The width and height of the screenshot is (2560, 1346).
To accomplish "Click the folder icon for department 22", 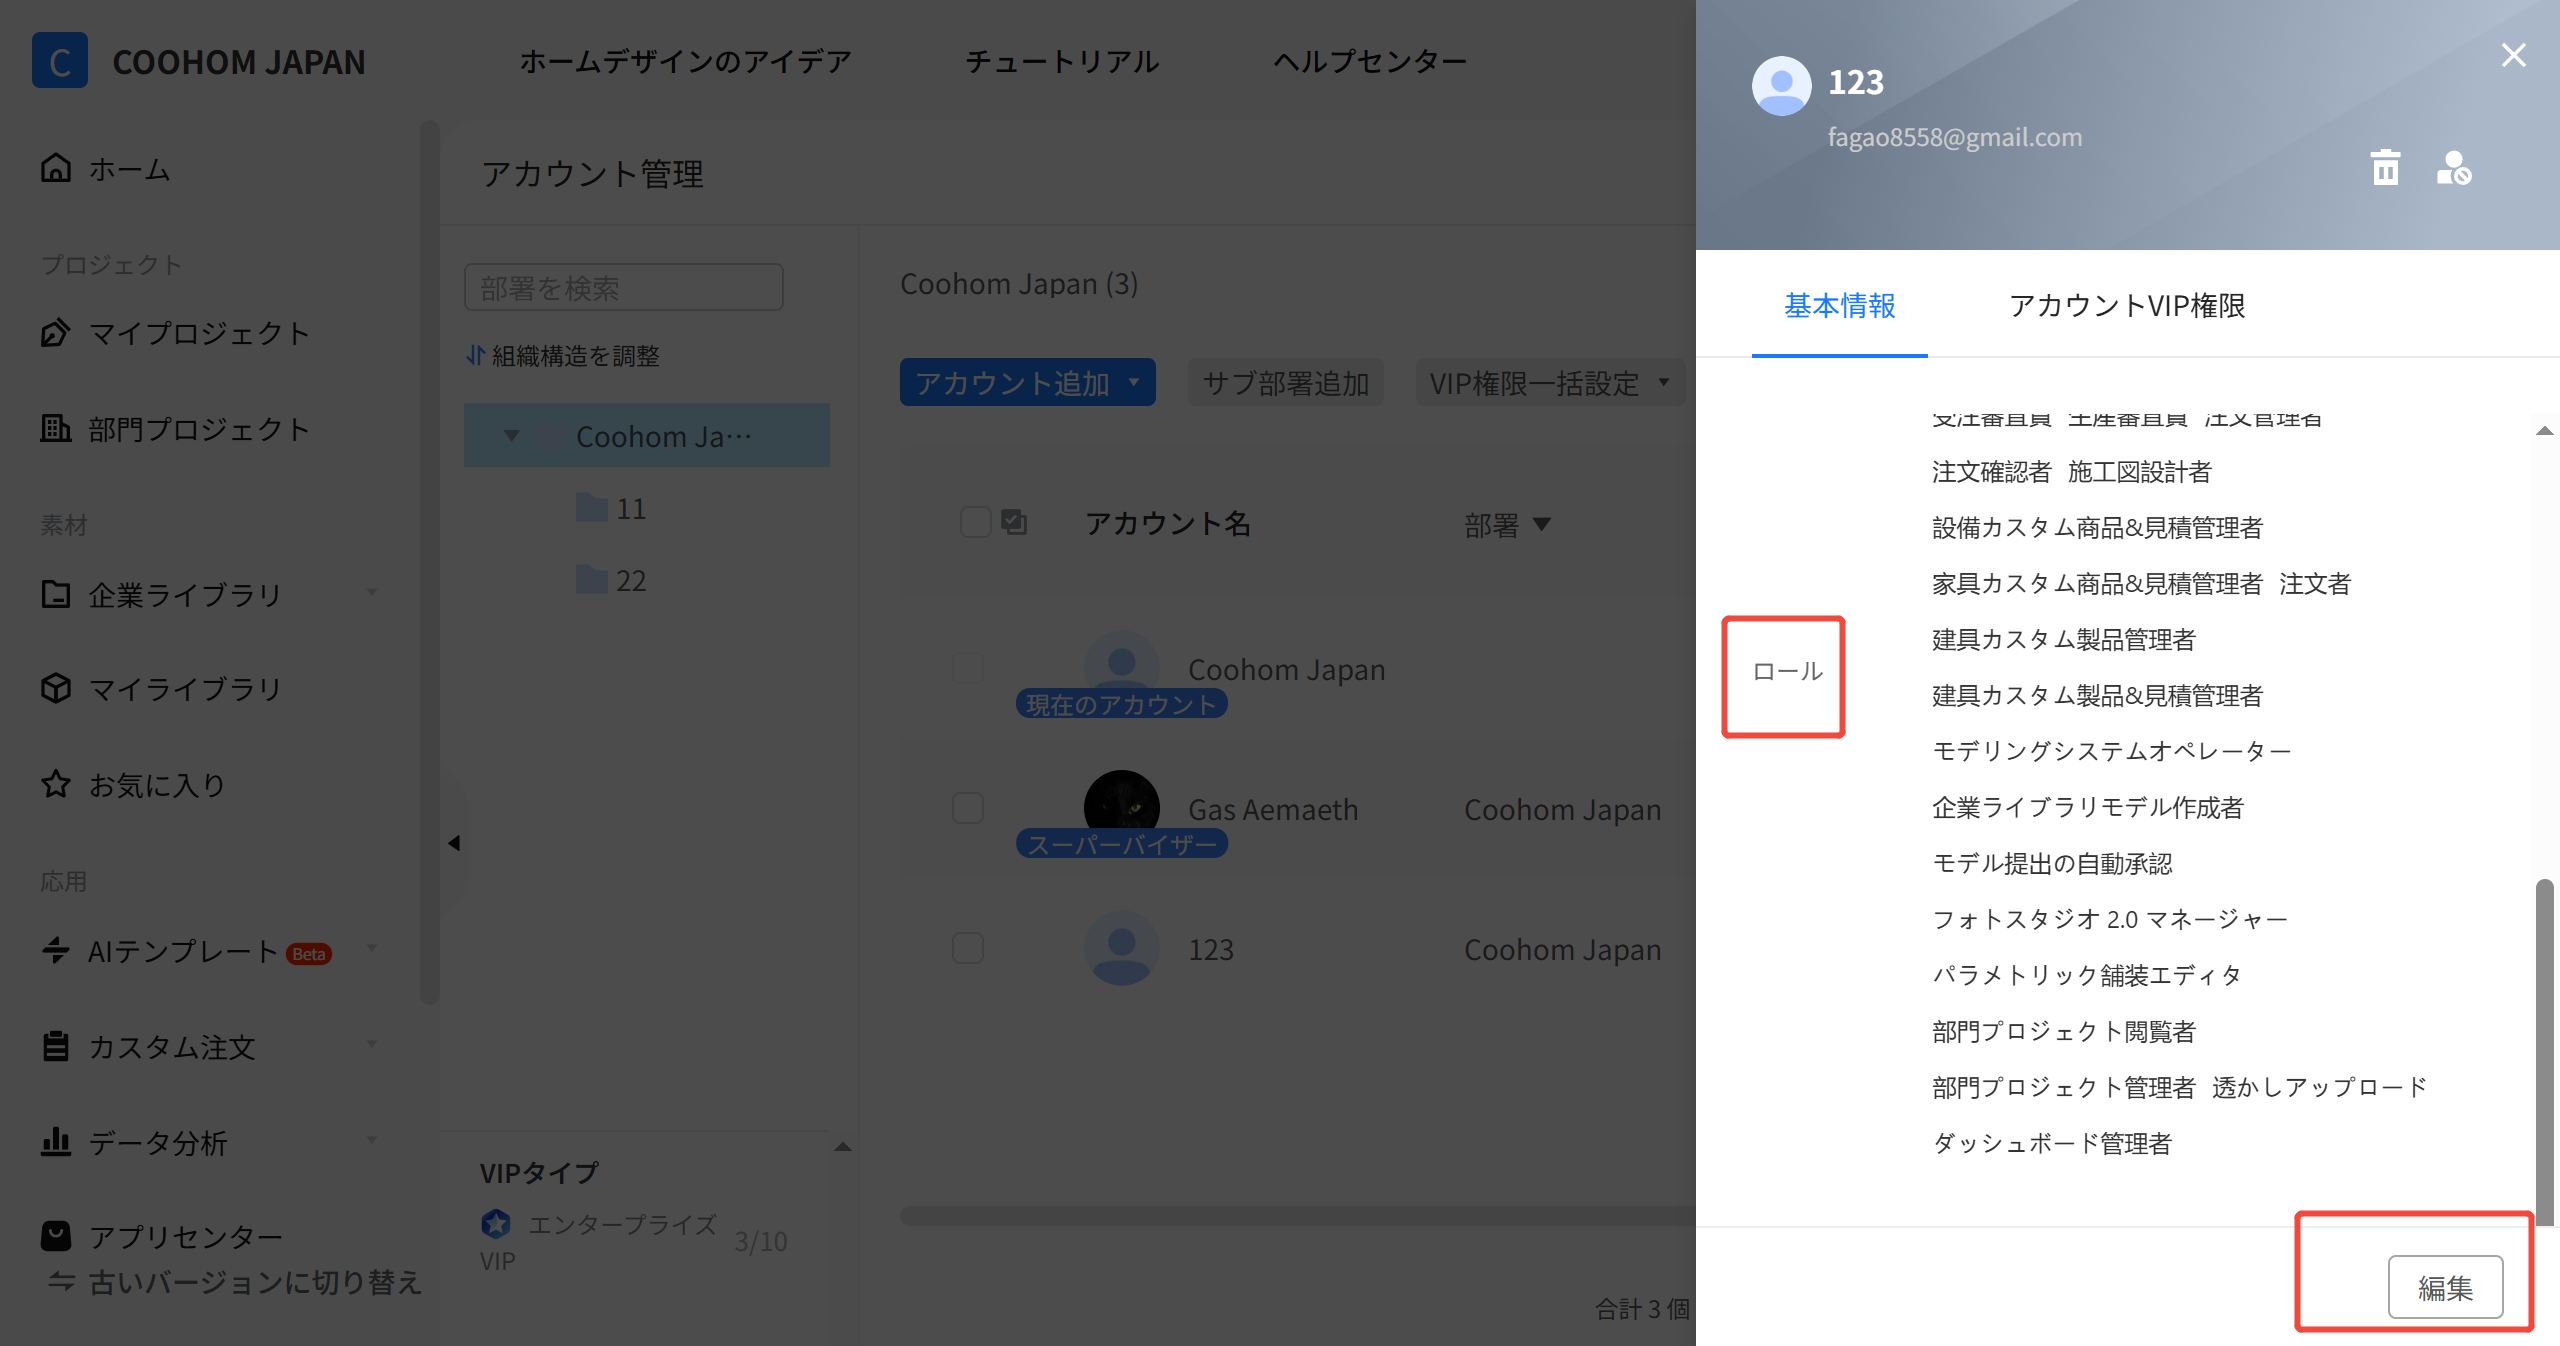I will [592, 580].
